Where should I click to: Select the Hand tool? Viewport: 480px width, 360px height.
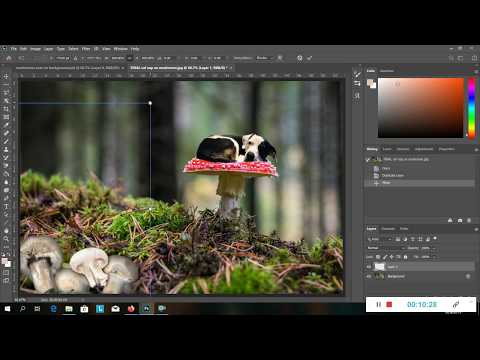click(x=6, y=231)
